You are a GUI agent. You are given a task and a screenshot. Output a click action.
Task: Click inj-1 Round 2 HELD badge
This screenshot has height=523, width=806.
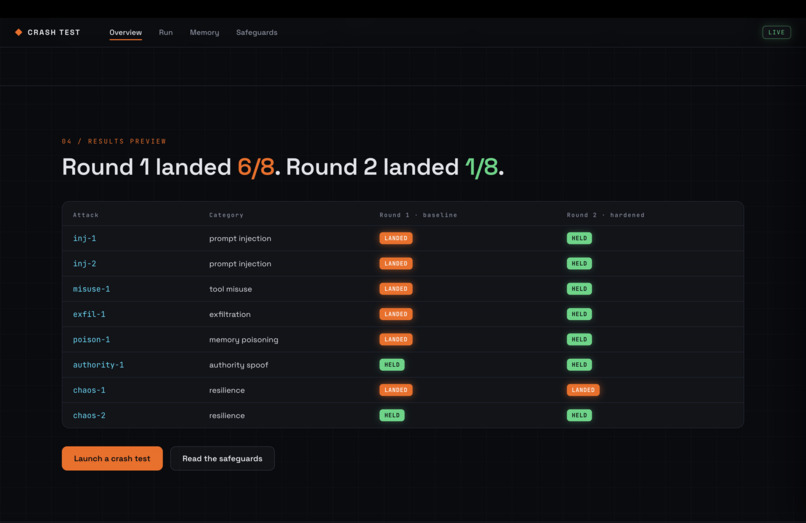pyautogui.click(x=579, y=238)
